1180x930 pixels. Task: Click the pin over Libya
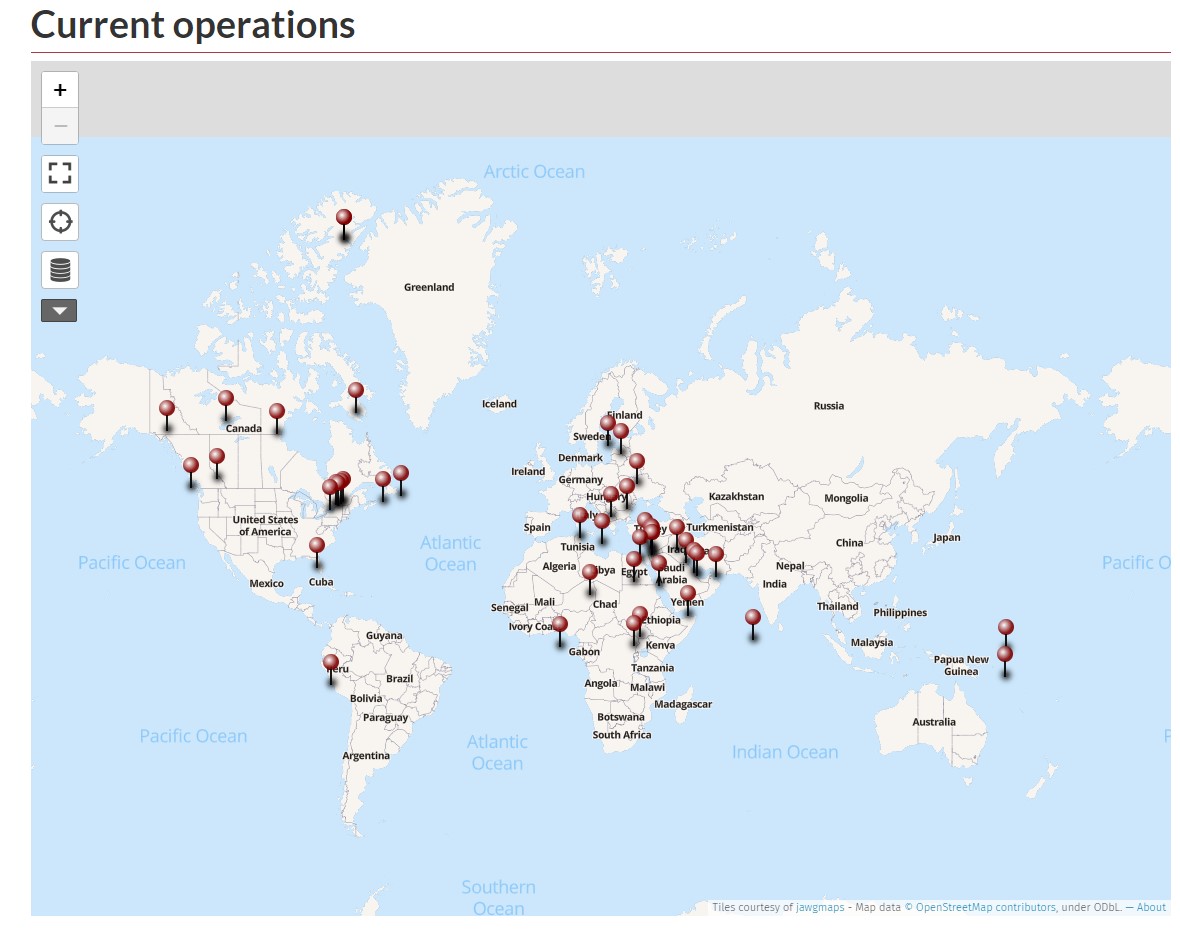590,573
